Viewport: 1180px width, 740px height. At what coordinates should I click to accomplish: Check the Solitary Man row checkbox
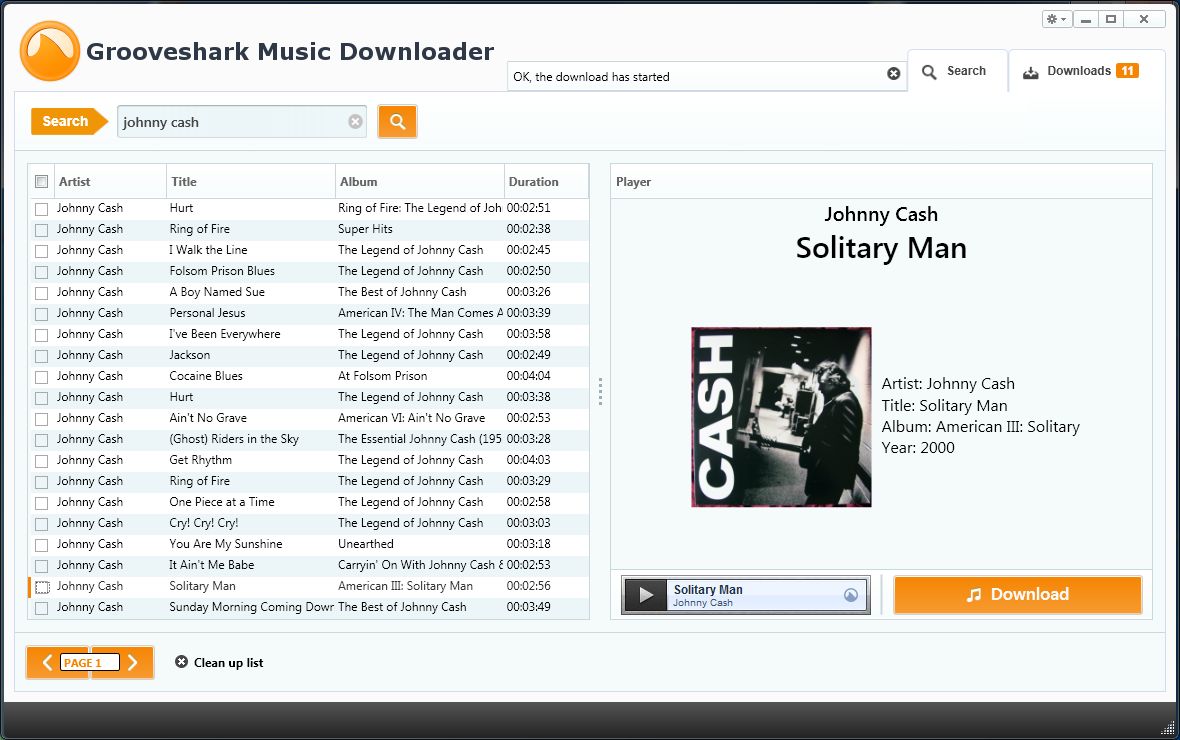click(x=42, y=587)
